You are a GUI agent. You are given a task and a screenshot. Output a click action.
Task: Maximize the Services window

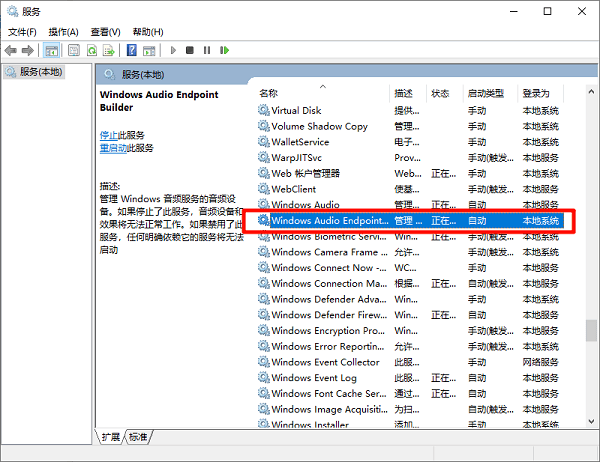coord(548,11)
